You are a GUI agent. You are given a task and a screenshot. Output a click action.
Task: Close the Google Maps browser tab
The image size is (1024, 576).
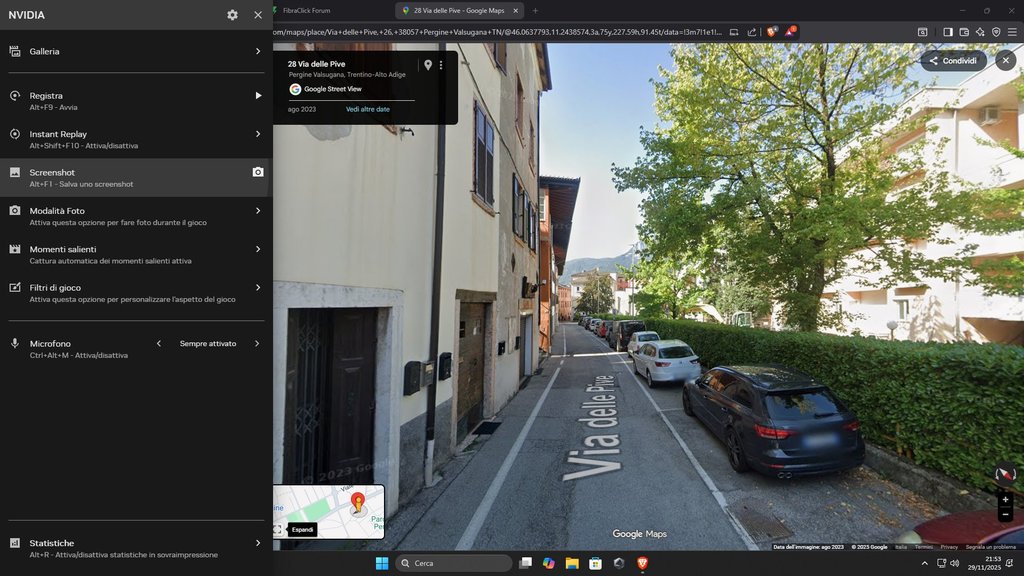tap(515, 10)
